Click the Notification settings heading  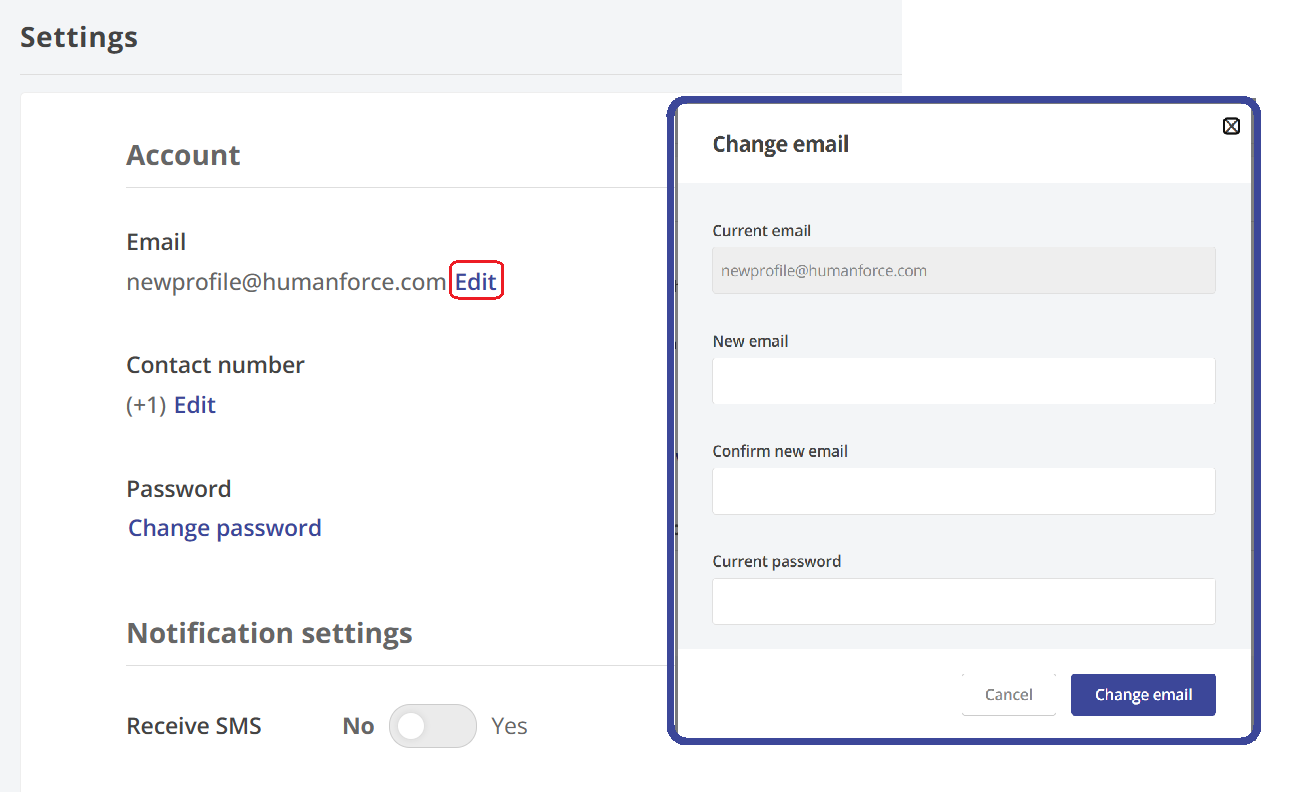(269, 633)
